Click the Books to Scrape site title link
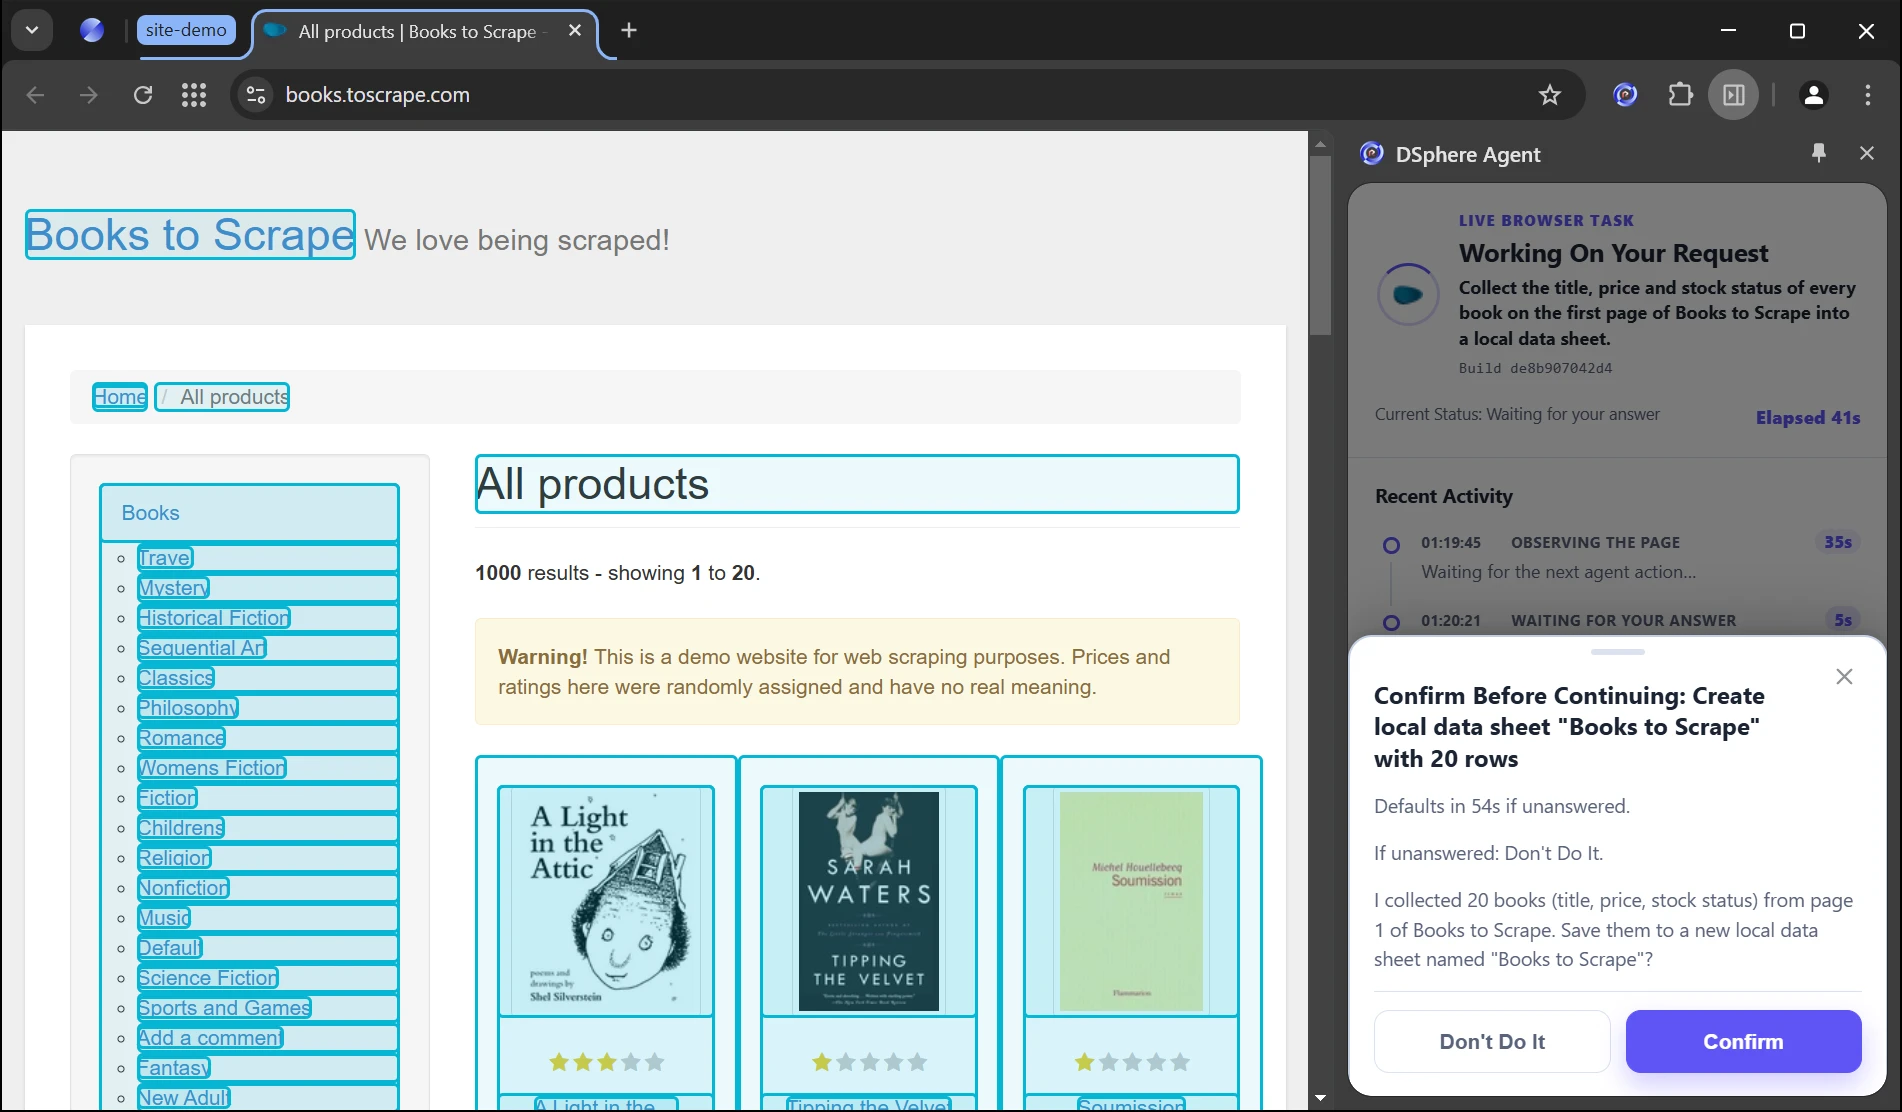Image resolution: width=1902 pixels, height=1112 pixels. point(190,235)
